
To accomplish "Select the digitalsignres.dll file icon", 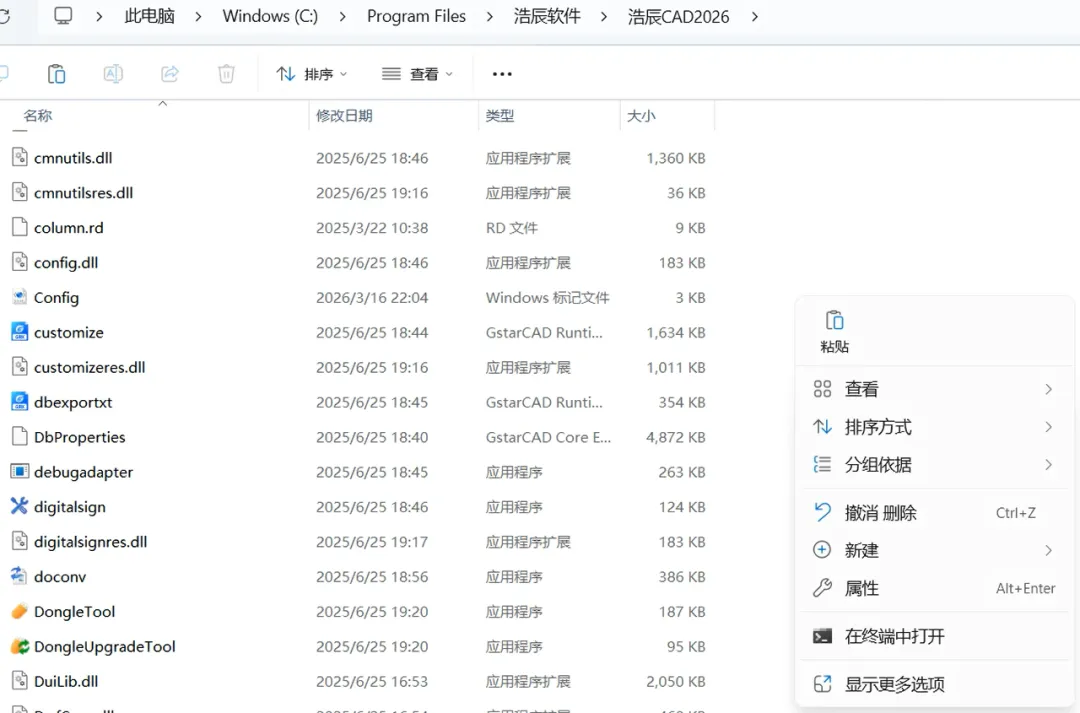I will [x=19, y=541].
